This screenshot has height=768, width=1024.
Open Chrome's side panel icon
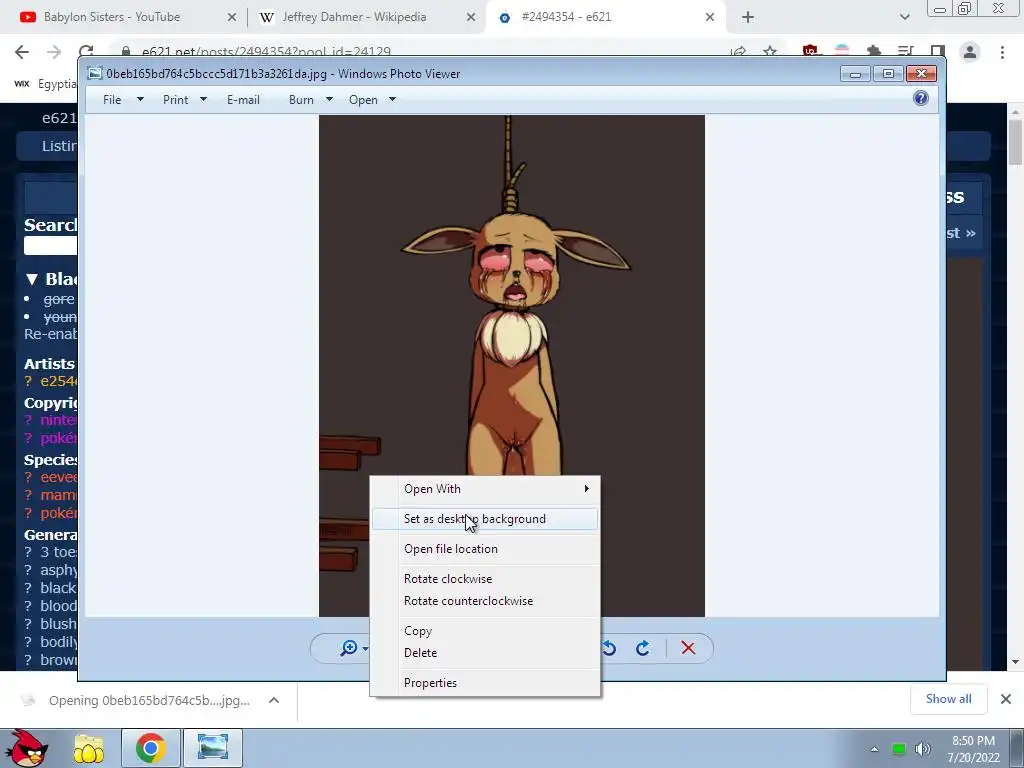pos(938,52)
